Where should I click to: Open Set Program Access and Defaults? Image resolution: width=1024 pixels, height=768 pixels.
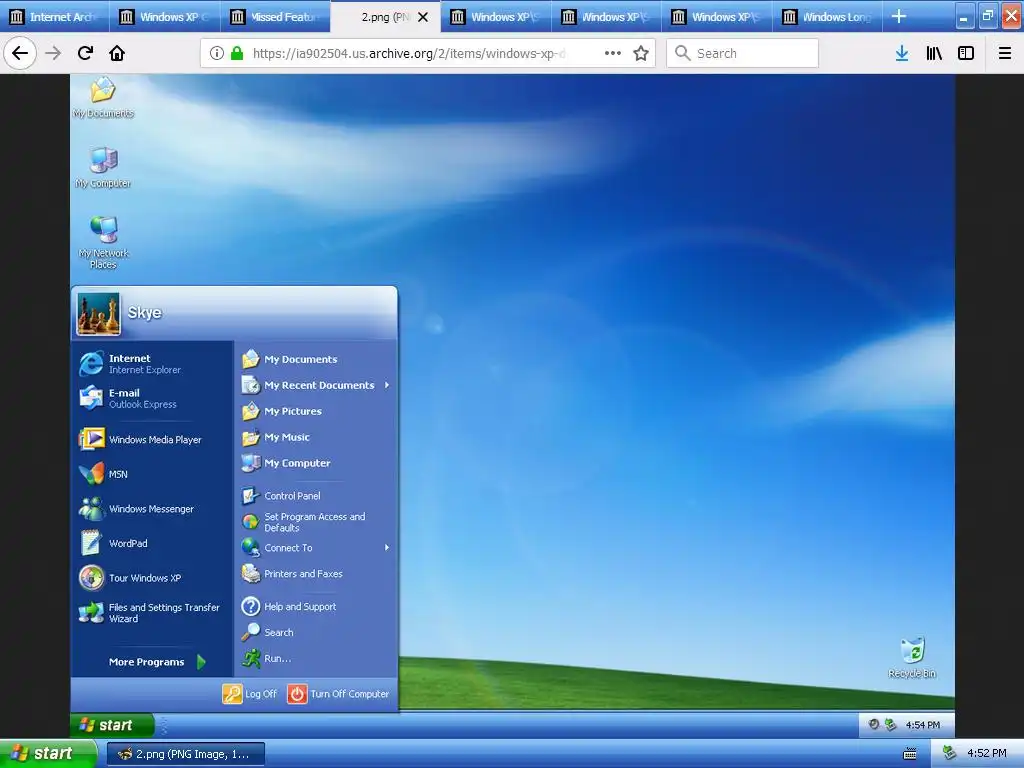point(316,522)
